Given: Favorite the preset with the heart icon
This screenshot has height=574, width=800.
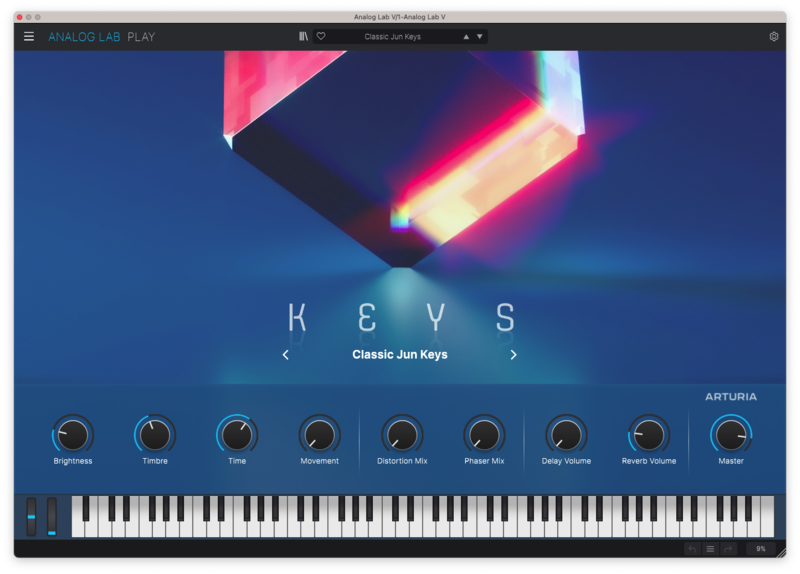Looking at the screenshot, I should (321, 37).
